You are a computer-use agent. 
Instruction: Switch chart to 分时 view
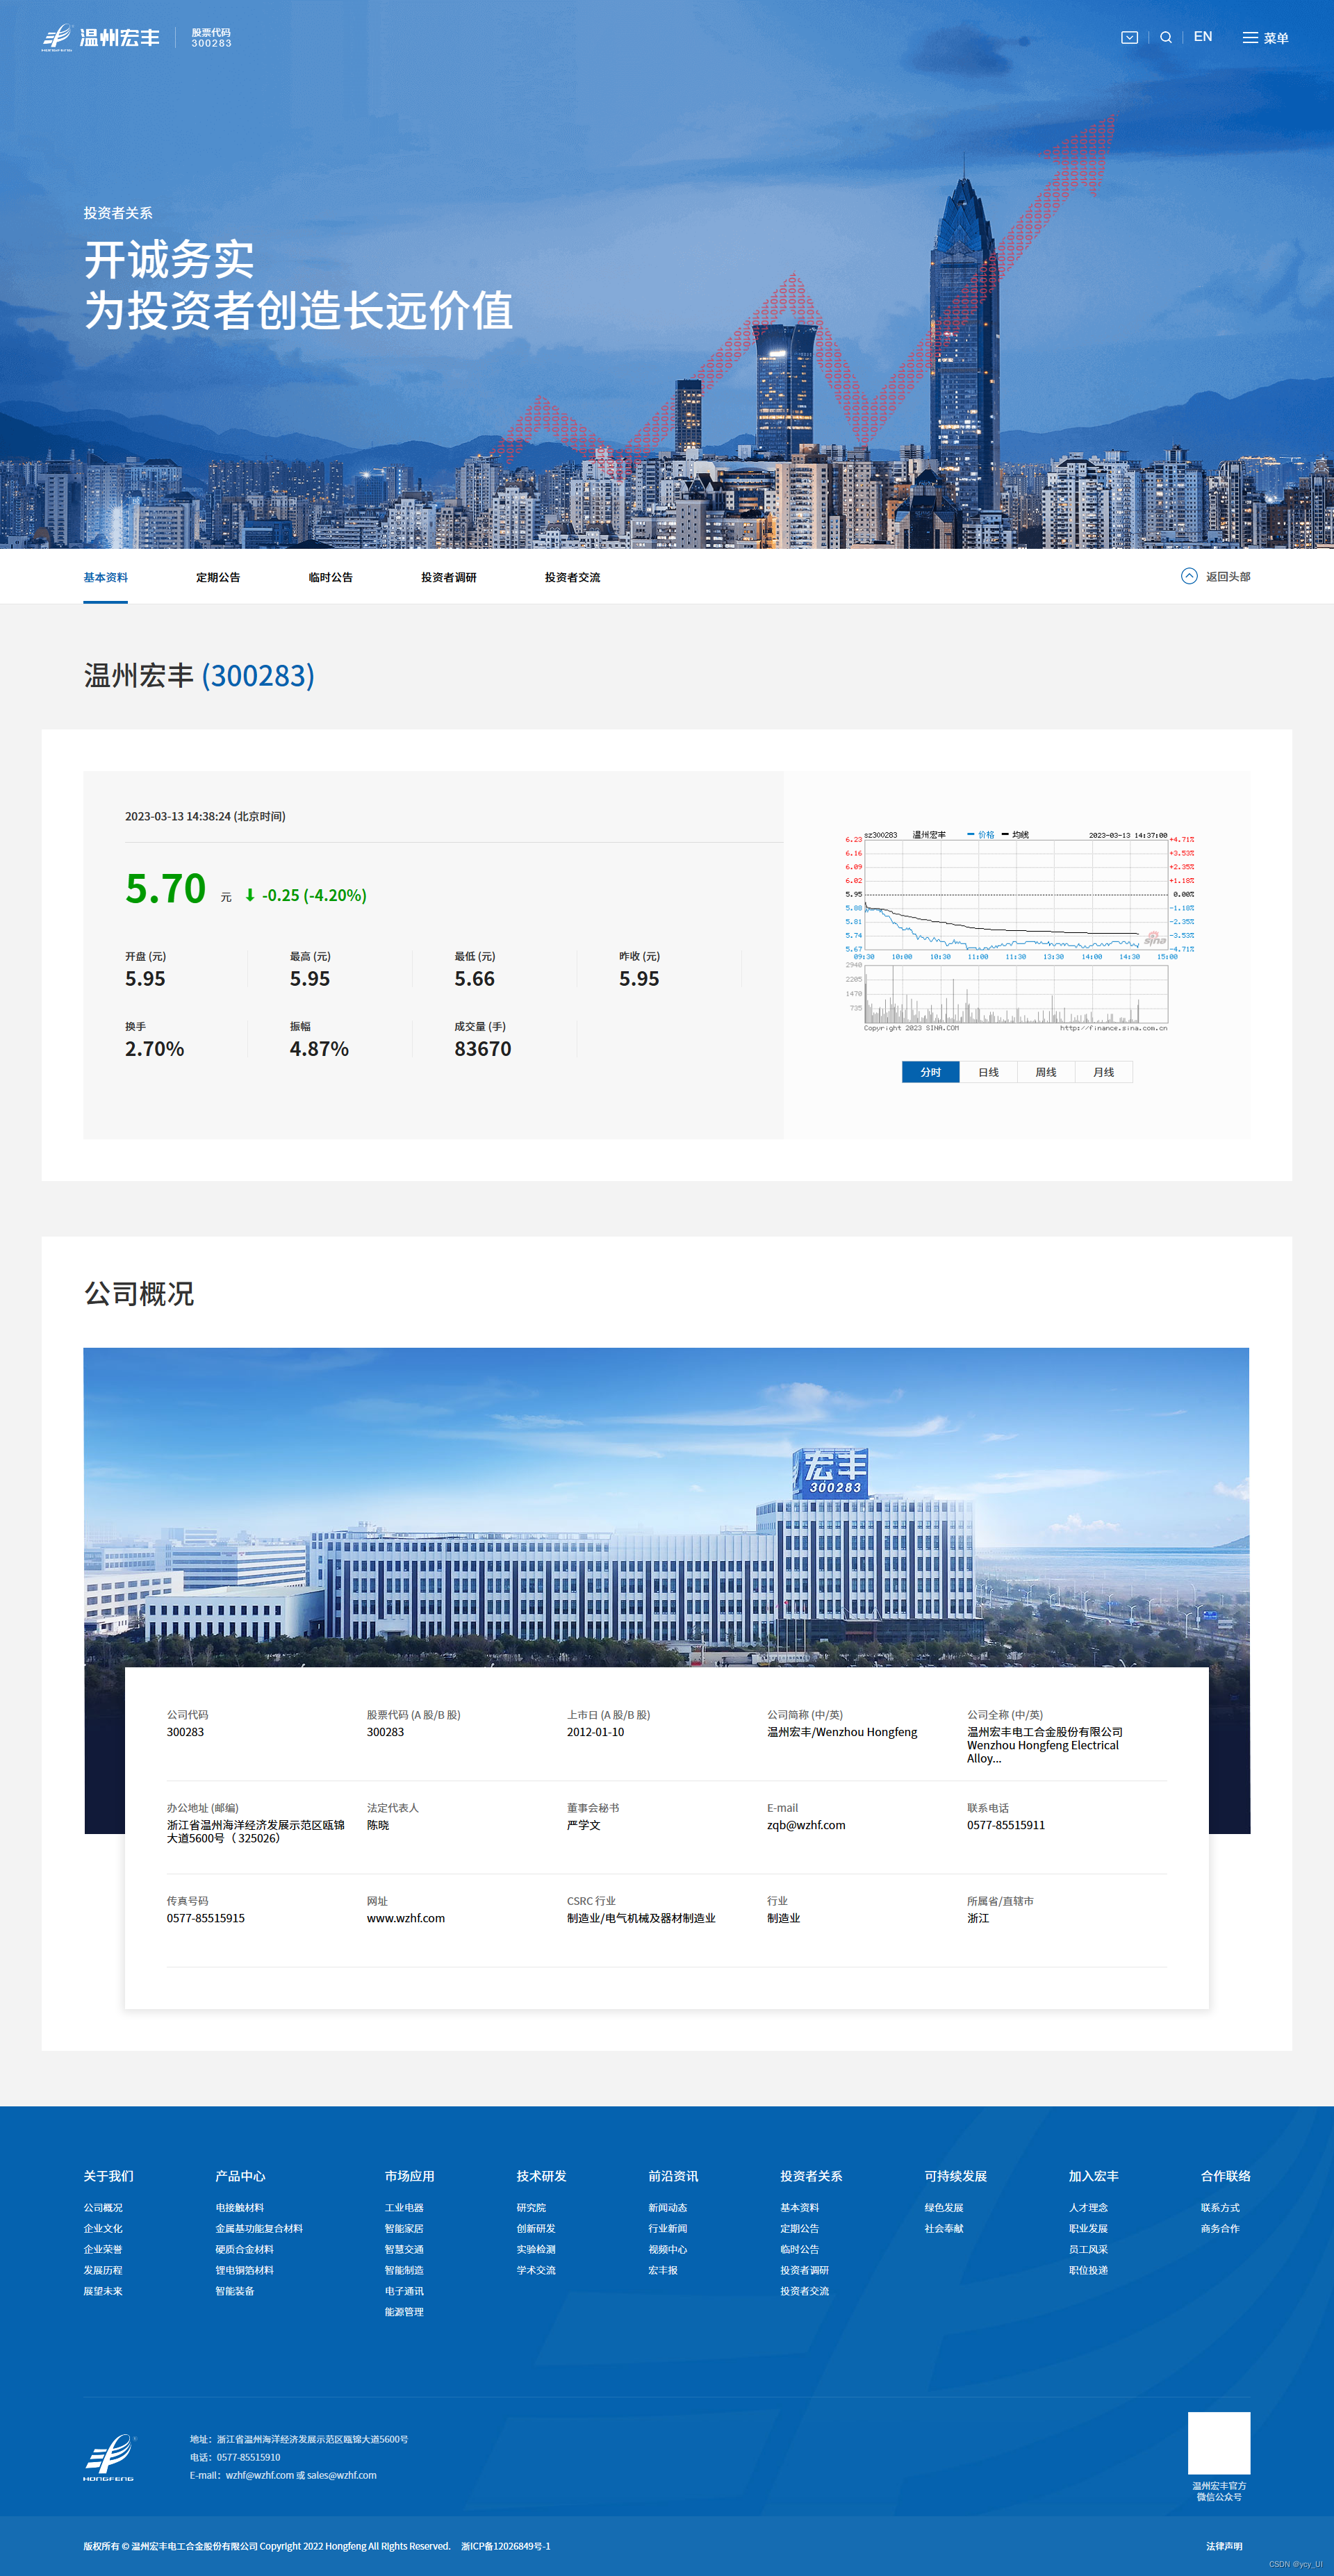coord(931,1072)
